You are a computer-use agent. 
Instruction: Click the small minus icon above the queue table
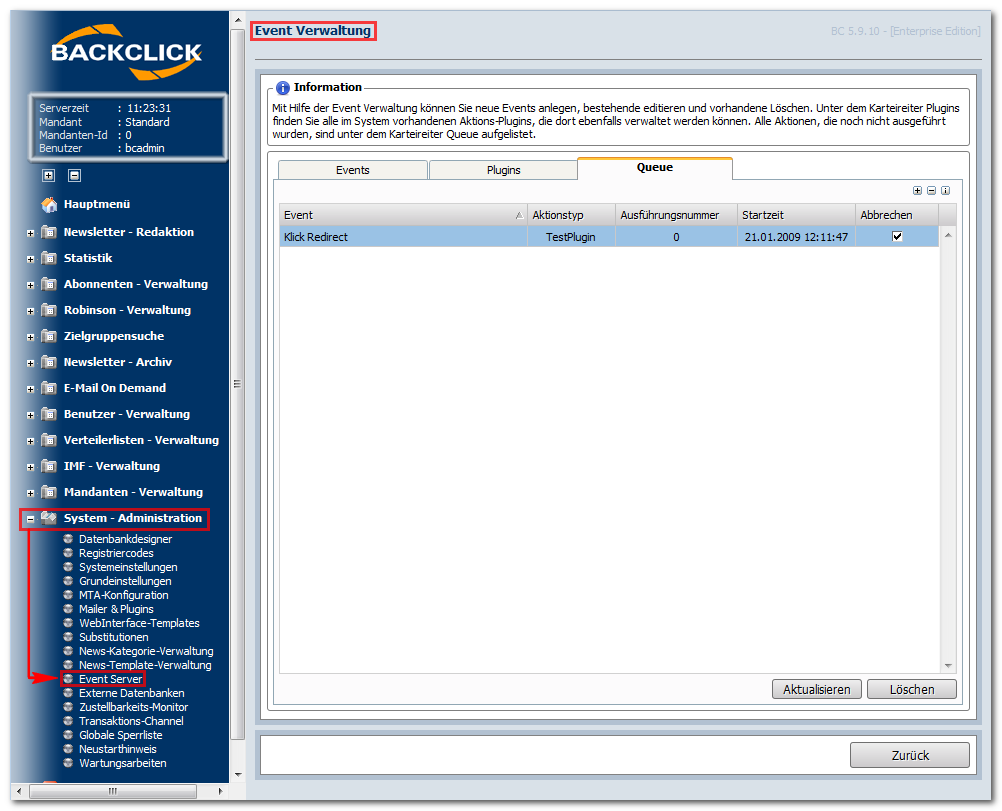click(932, 190)
